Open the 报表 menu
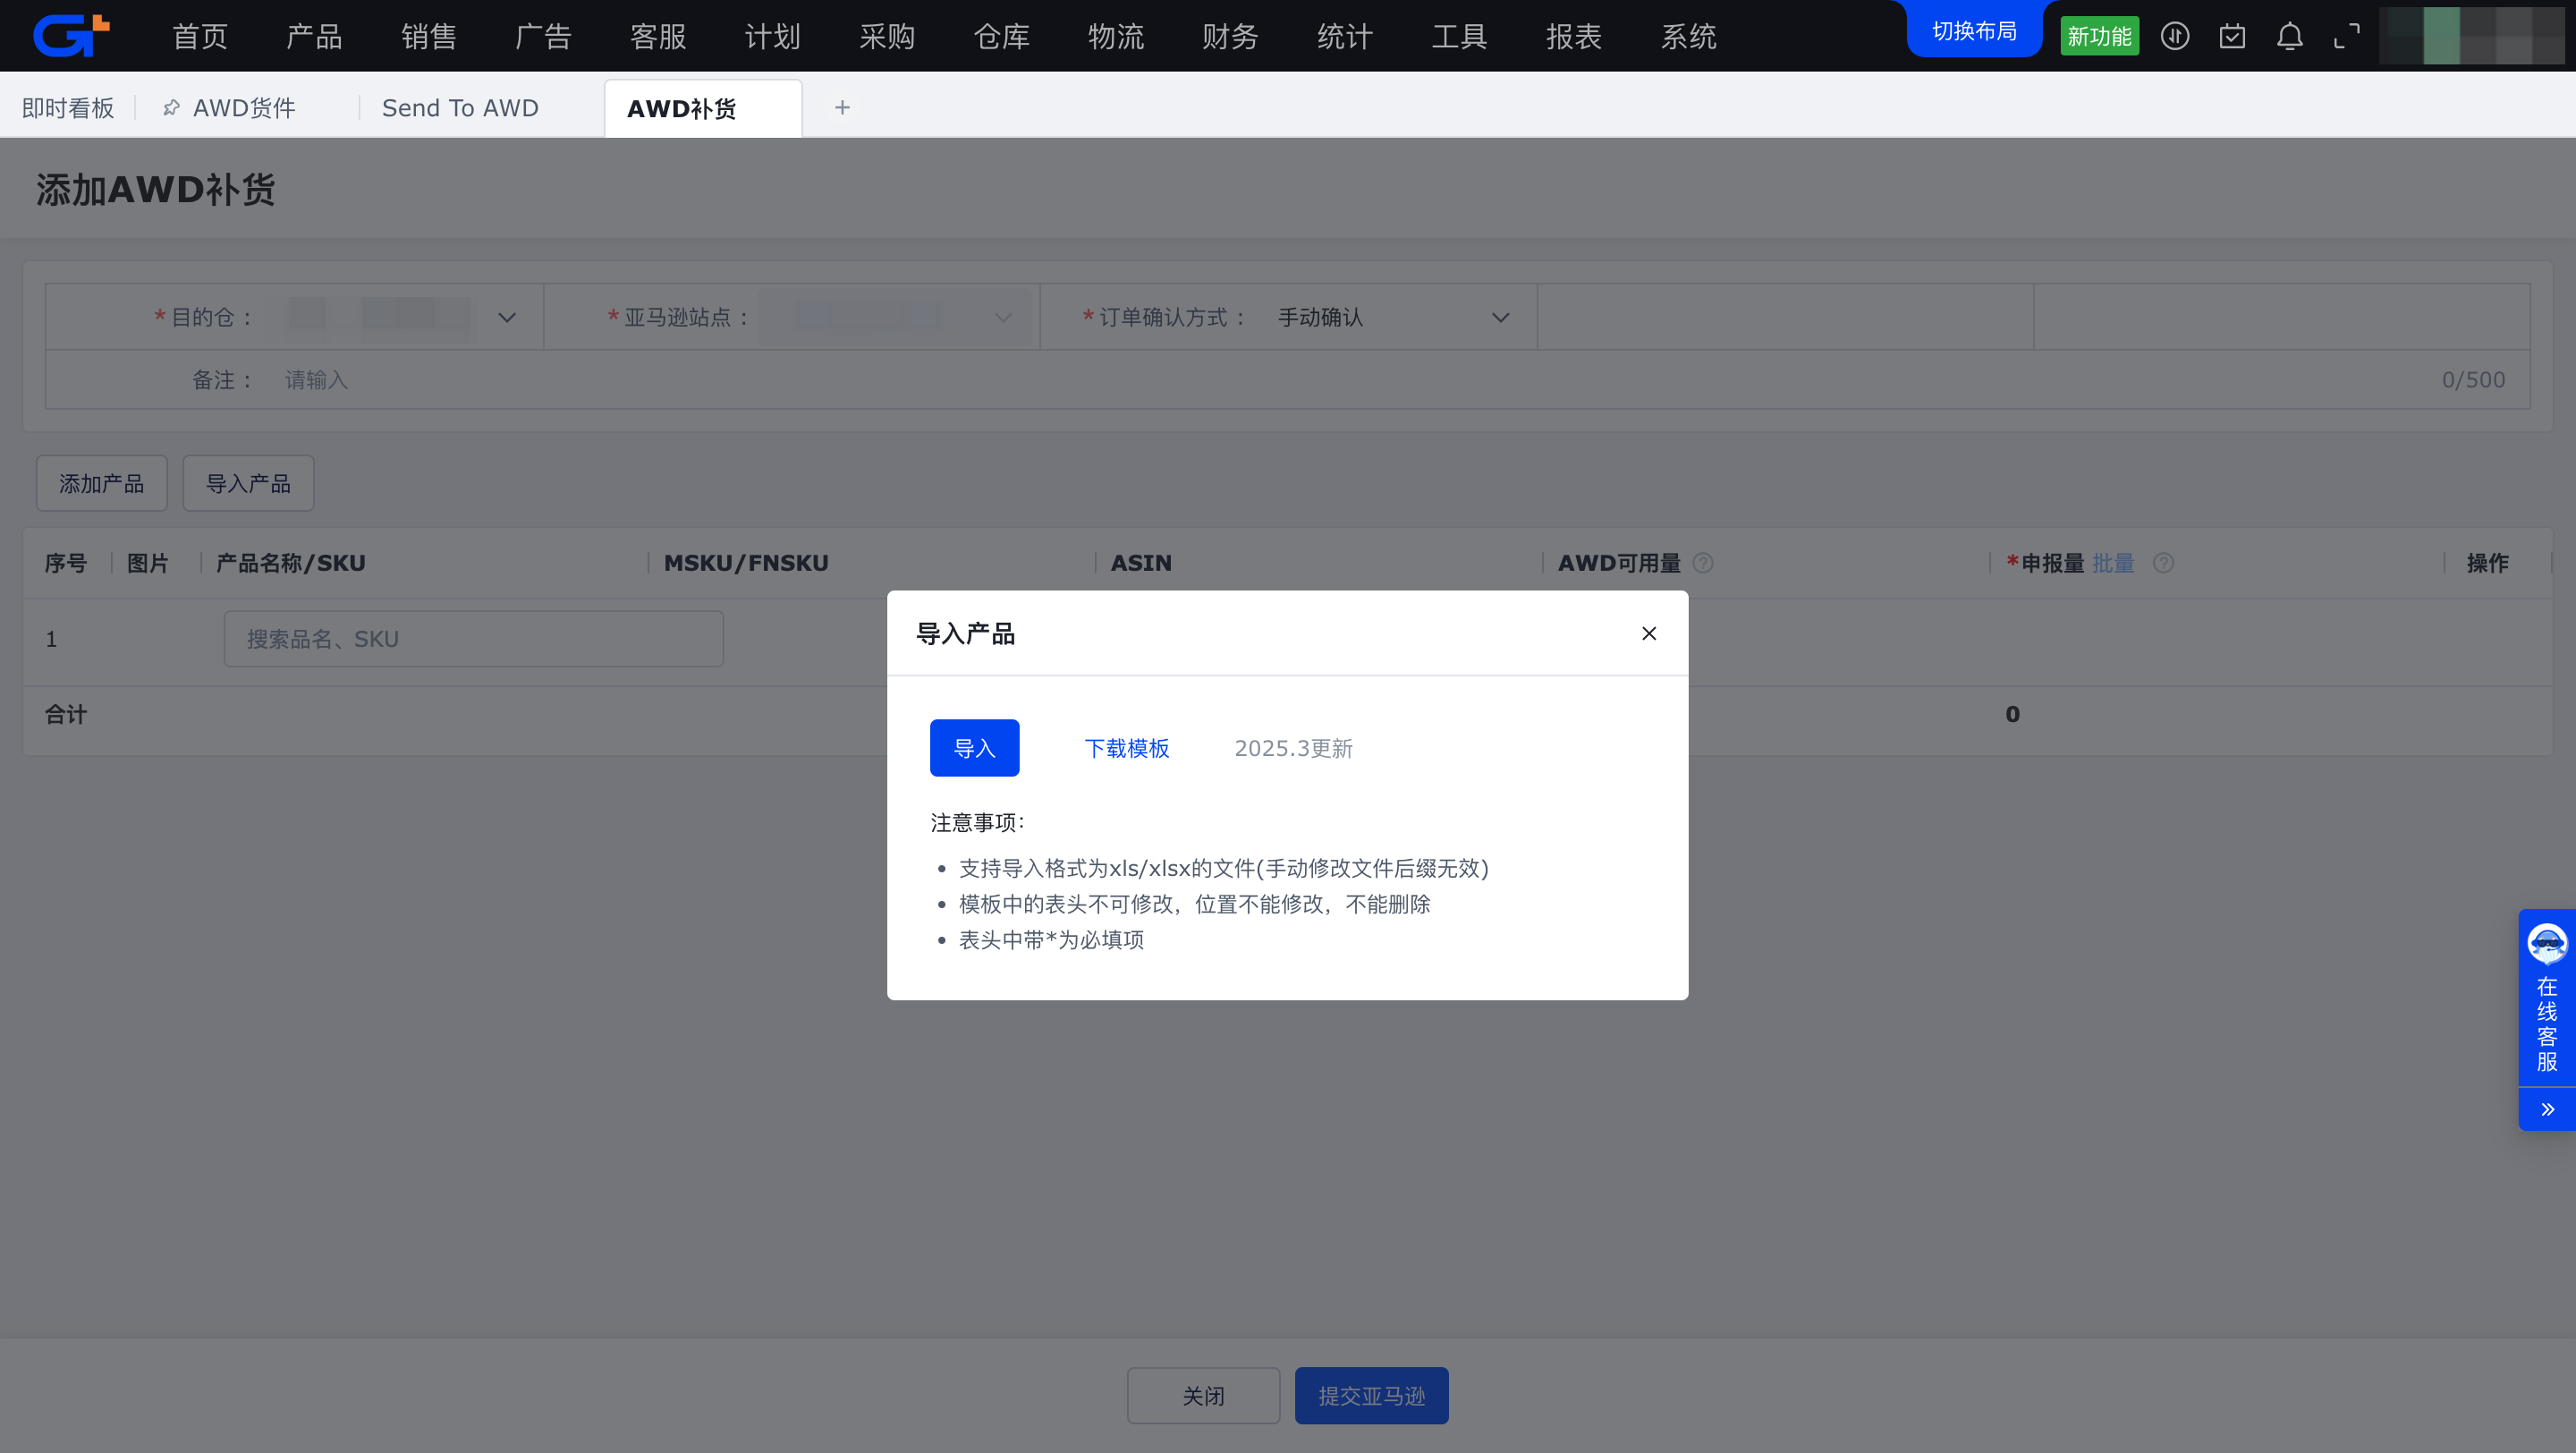Screen dimensions: 2576x1453 click(1574, 36)
